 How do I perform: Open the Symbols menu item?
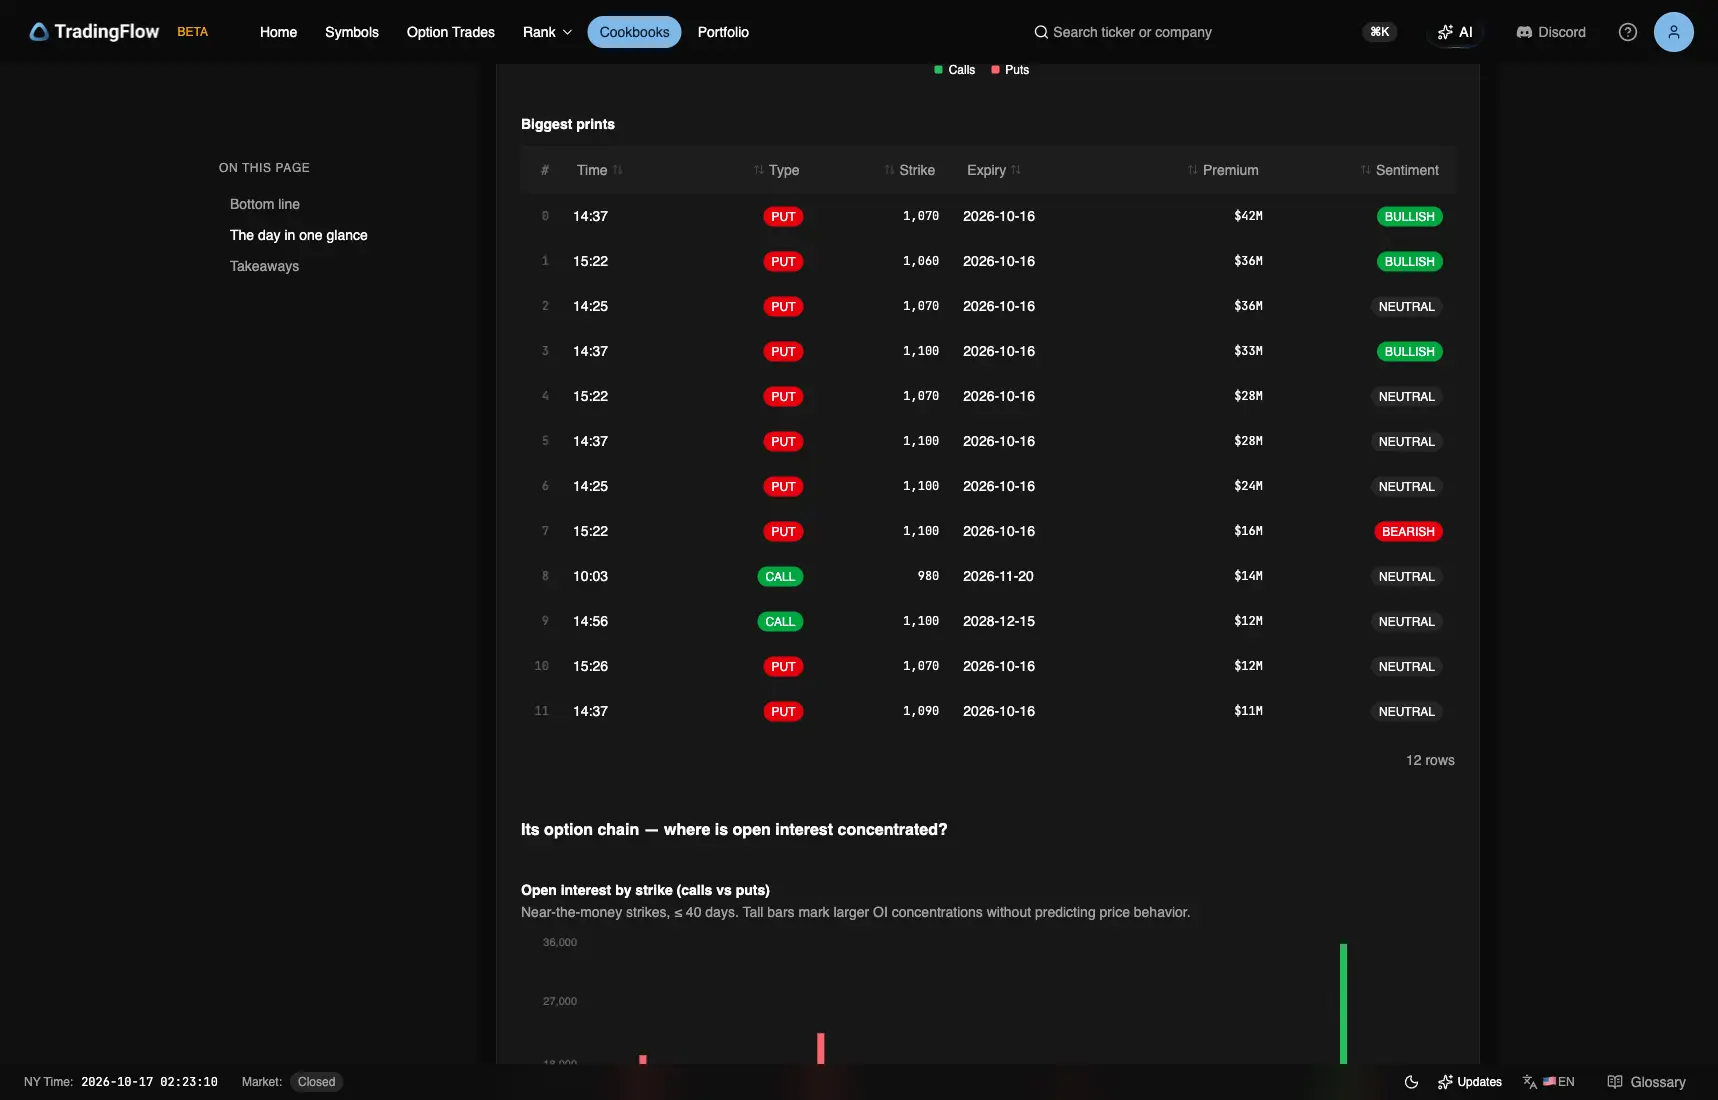(352, 32)
